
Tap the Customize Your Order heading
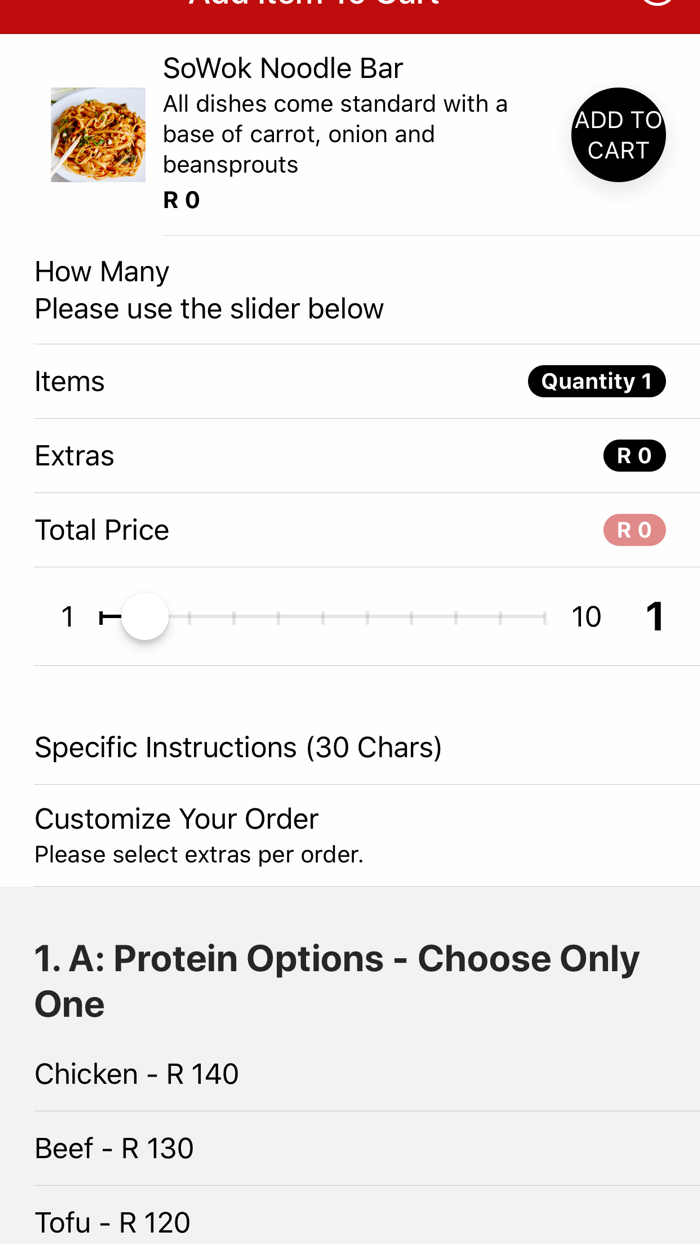176,819
